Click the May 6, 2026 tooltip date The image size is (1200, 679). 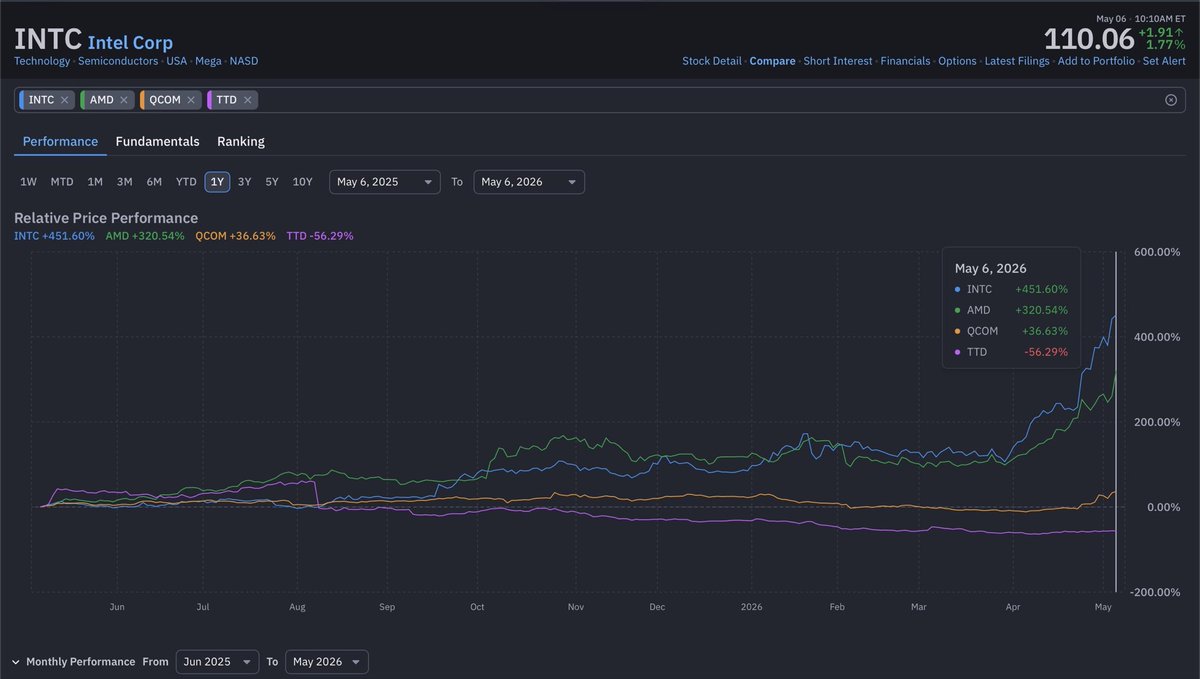(x=991, y=268)
